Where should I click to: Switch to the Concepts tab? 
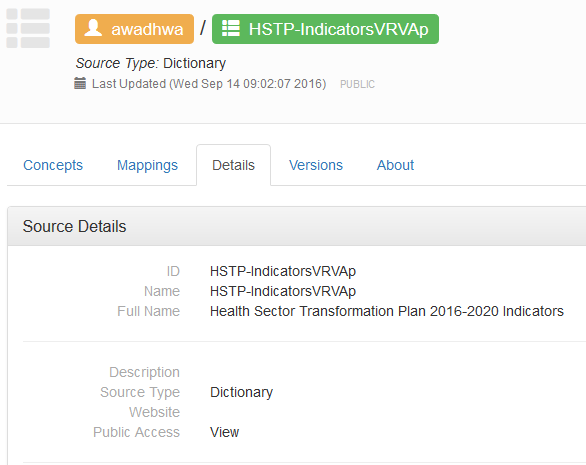click(x=53, y=165)
